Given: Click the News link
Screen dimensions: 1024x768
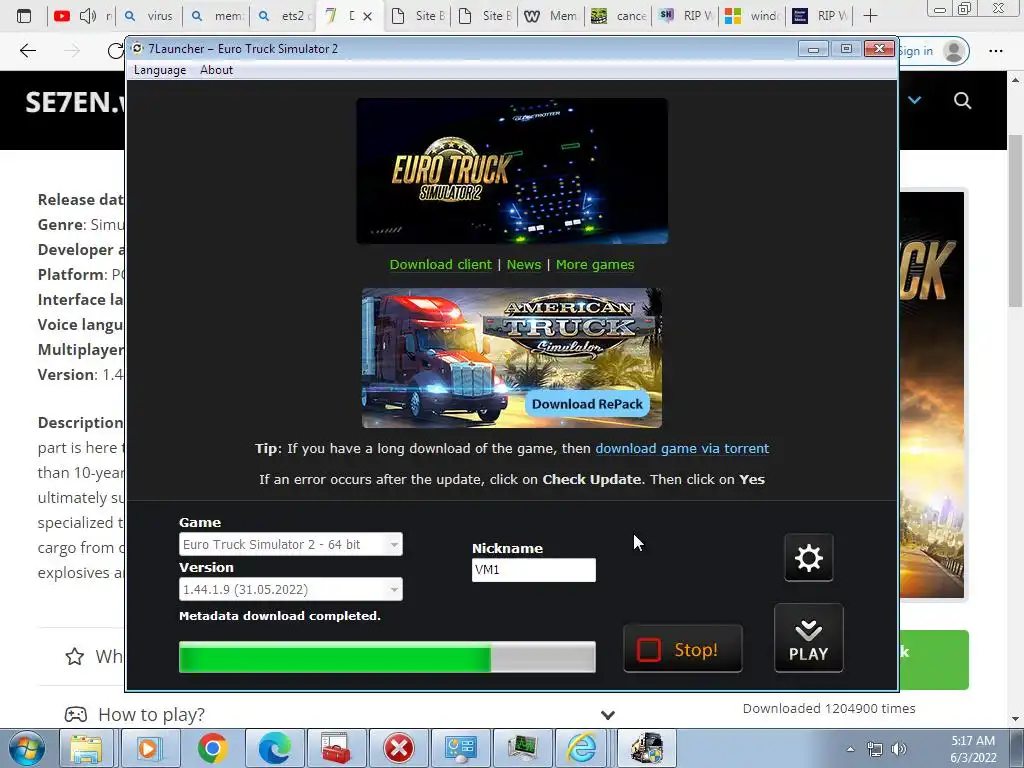Looking at the screenshot, I should 524,264.
